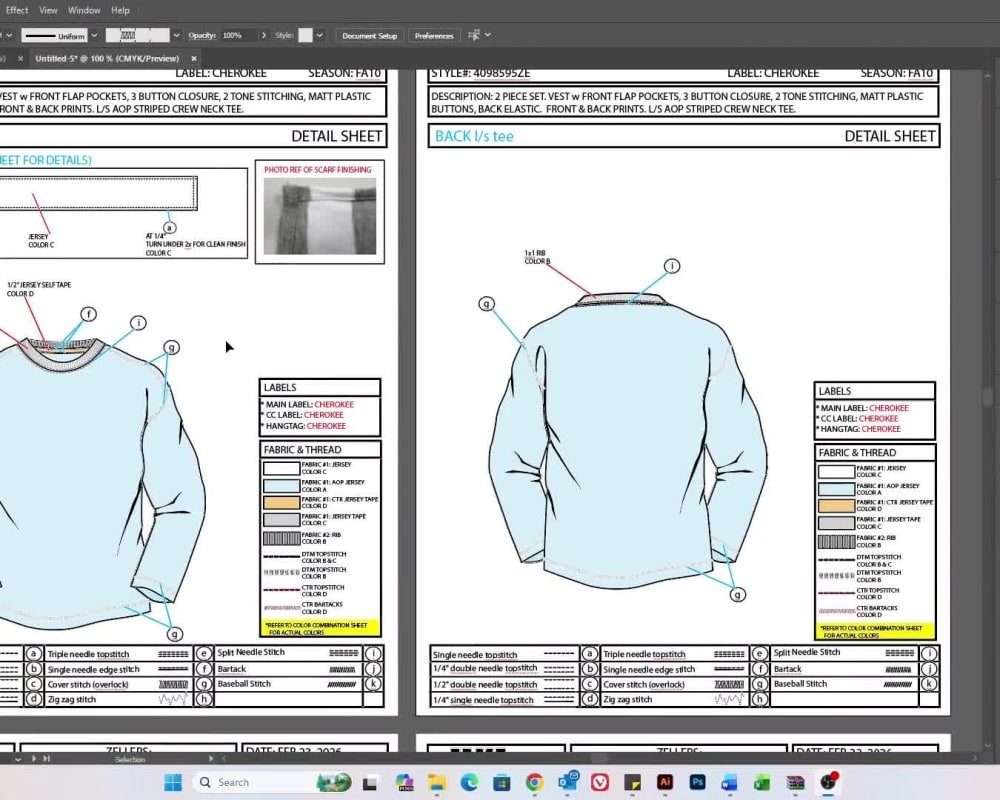Open Adobe Photoshop from the taskbar
Image resolution: width=1000 pixels, height=800 pixels.
(698, 782)
